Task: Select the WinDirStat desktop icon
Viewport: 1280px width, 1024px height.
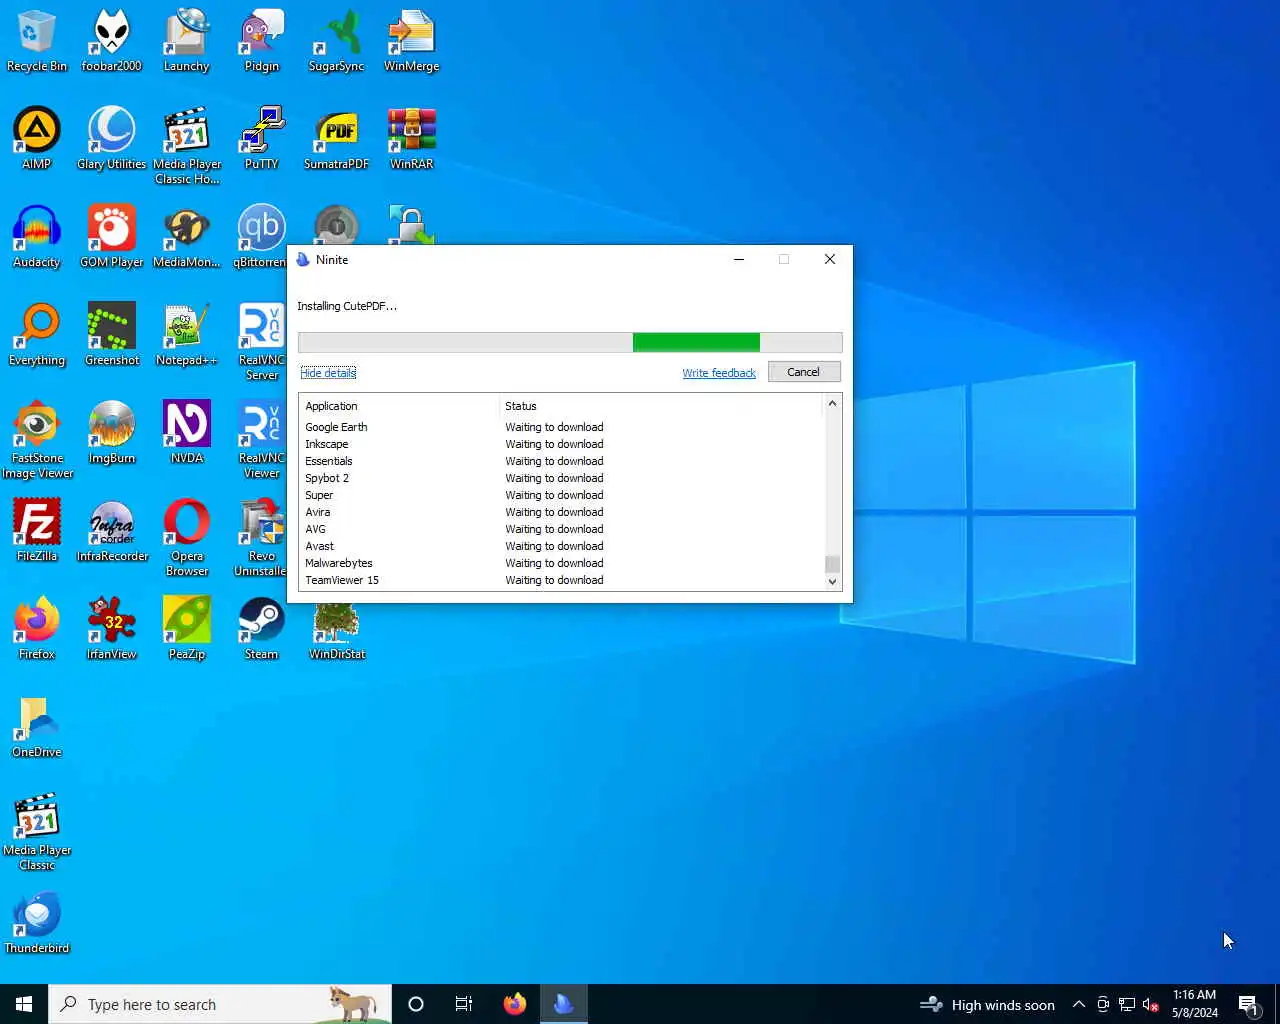Action: (x=337, y=632)
